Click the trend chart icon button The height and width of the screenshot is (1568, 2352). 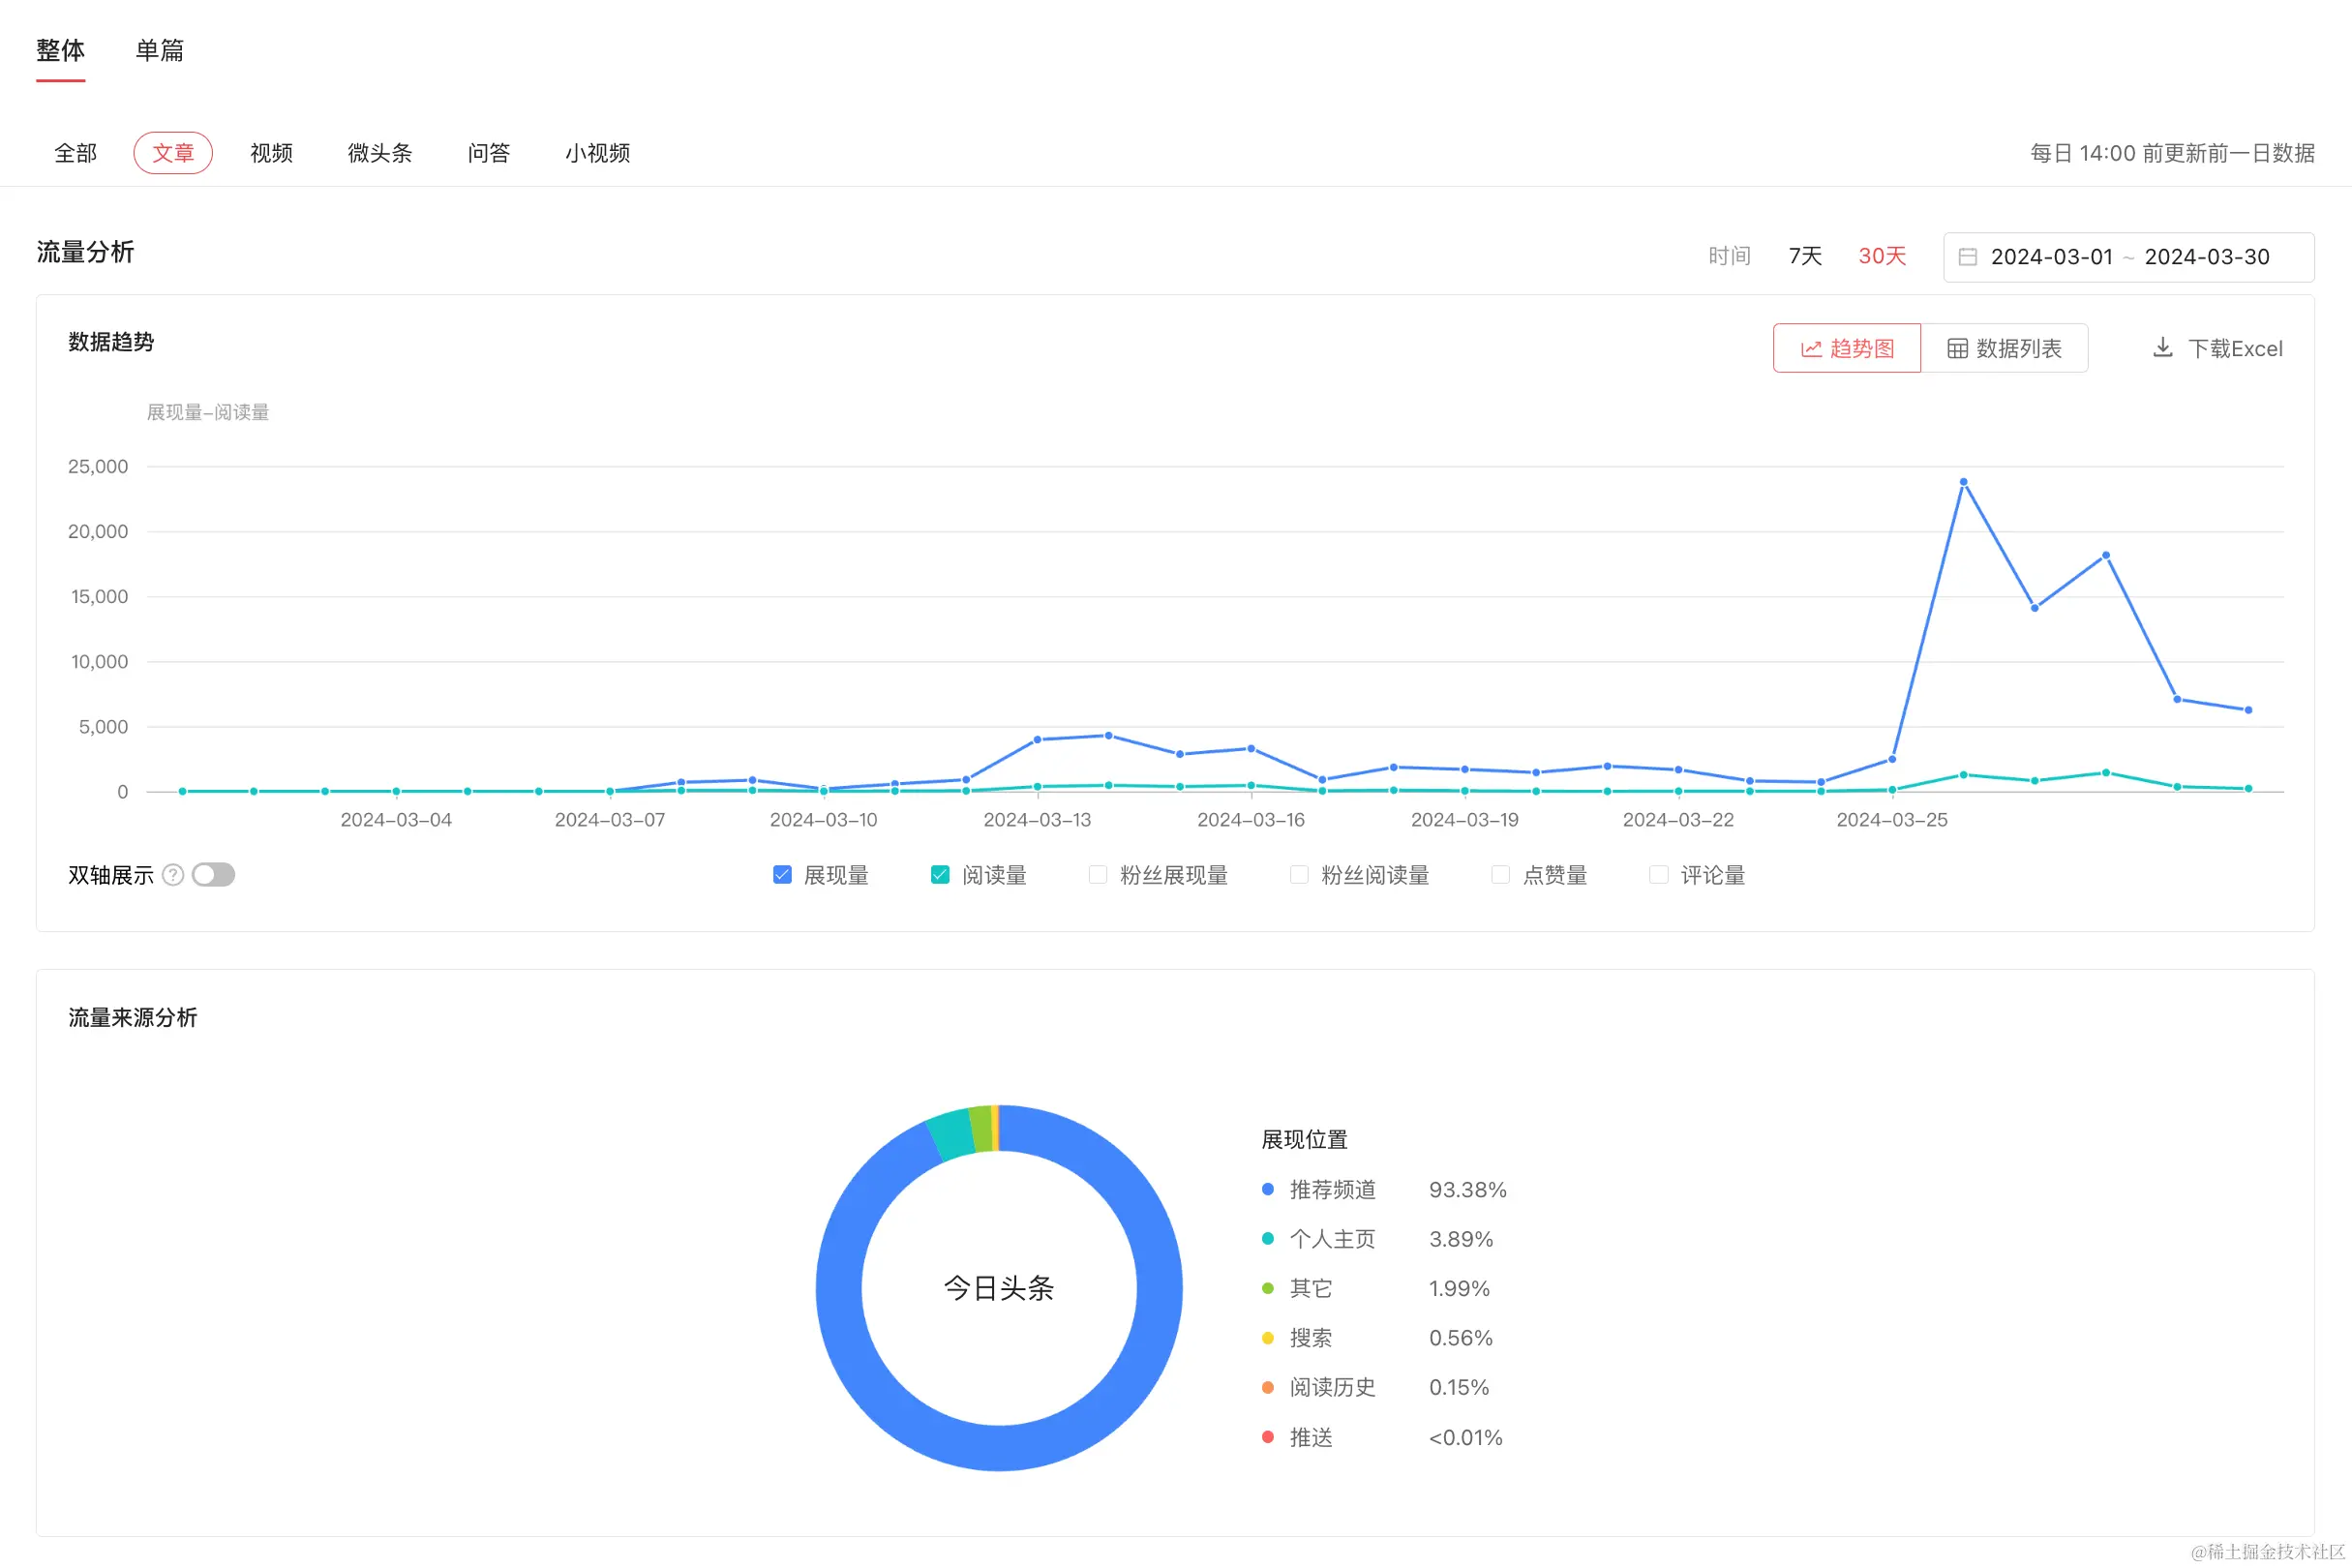[1810, 348]
